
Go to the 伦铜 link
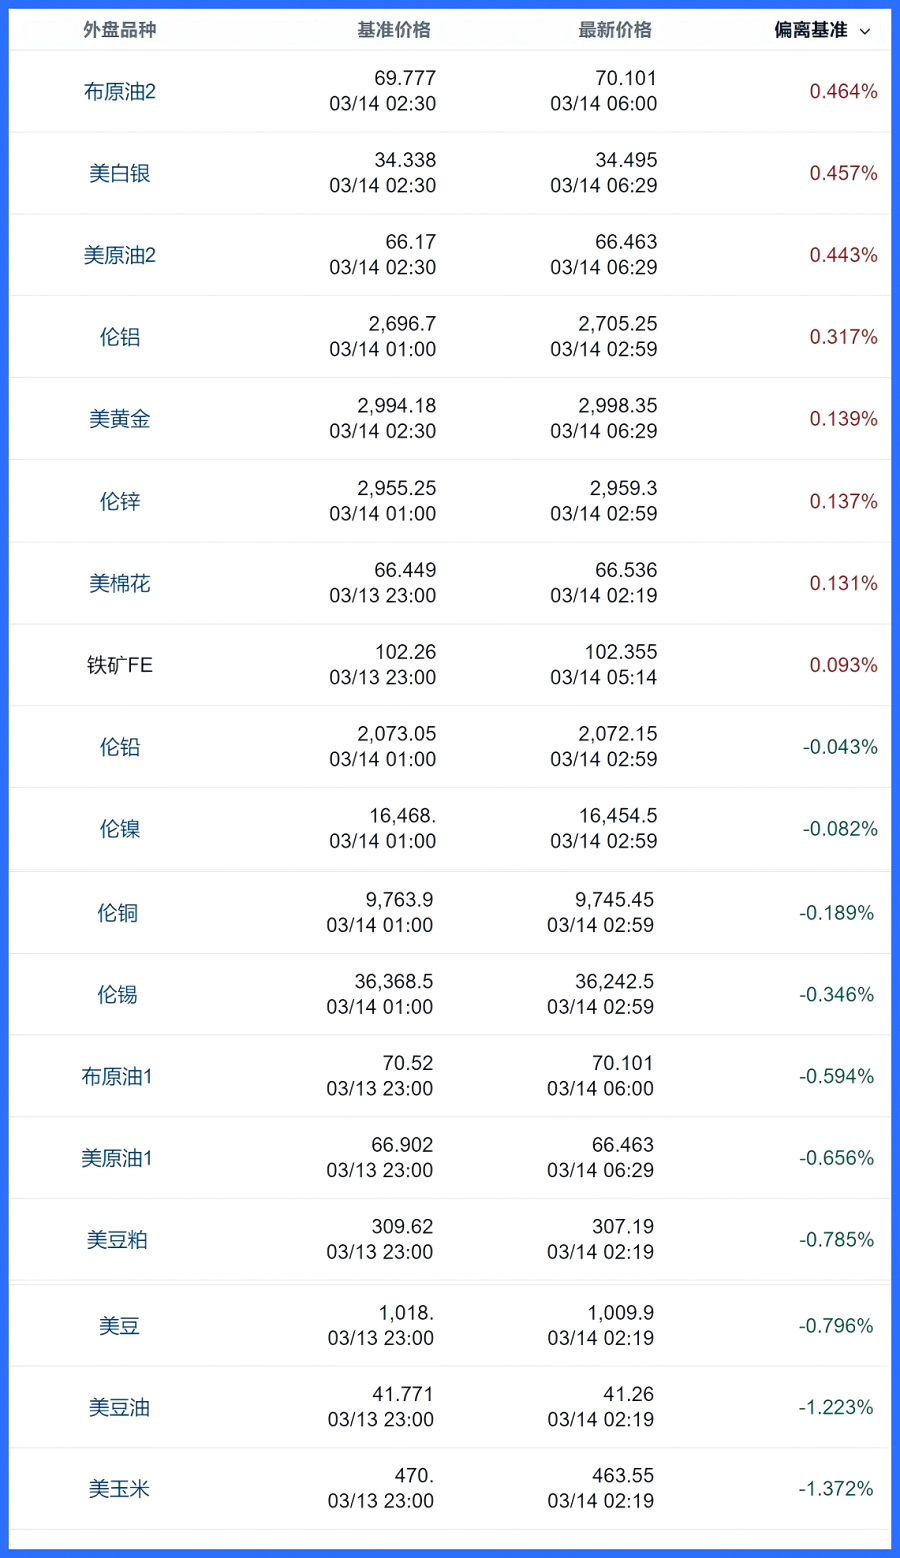click(x=117, y=913)
